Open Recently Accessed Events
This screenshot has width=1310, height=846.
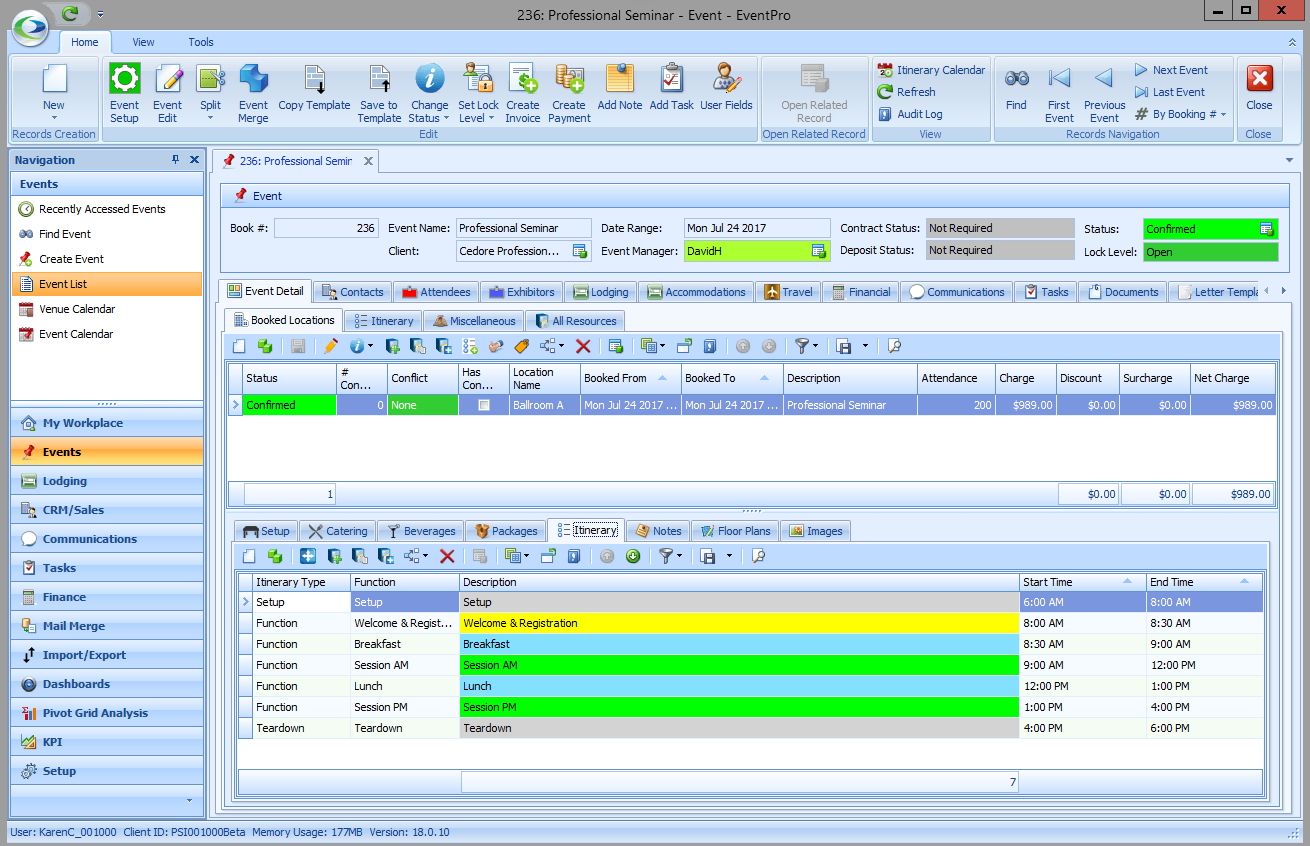pyautogui.click(x=106, y=209)
